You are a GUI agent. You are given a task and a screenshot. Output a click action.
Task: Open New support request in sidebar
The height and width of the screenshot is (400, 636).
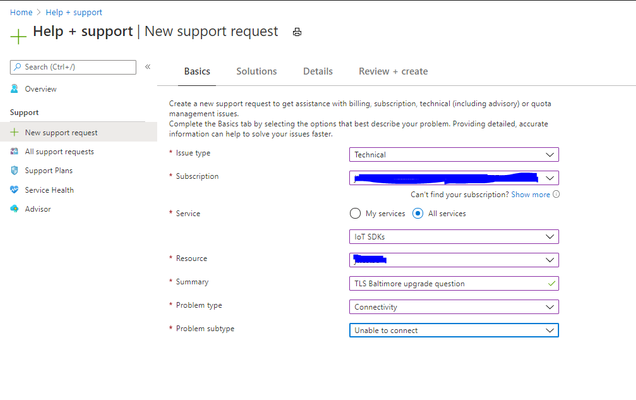tap(78, 132)
